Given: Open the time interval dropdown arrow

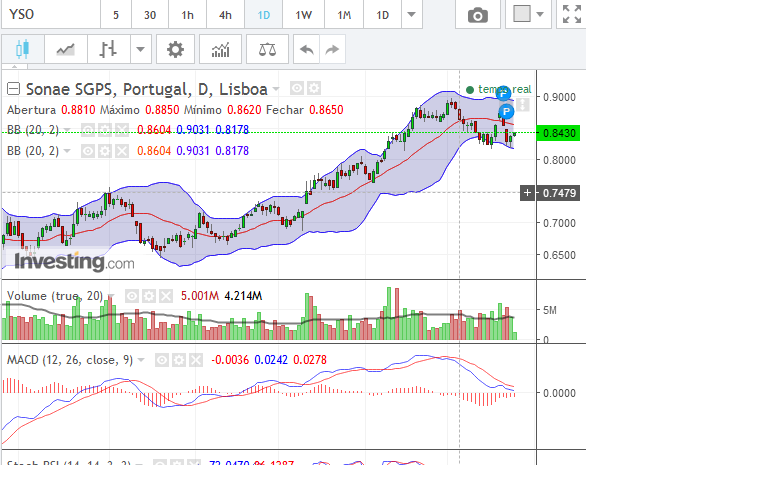Looking at the screenshot, I should [411, 14].
